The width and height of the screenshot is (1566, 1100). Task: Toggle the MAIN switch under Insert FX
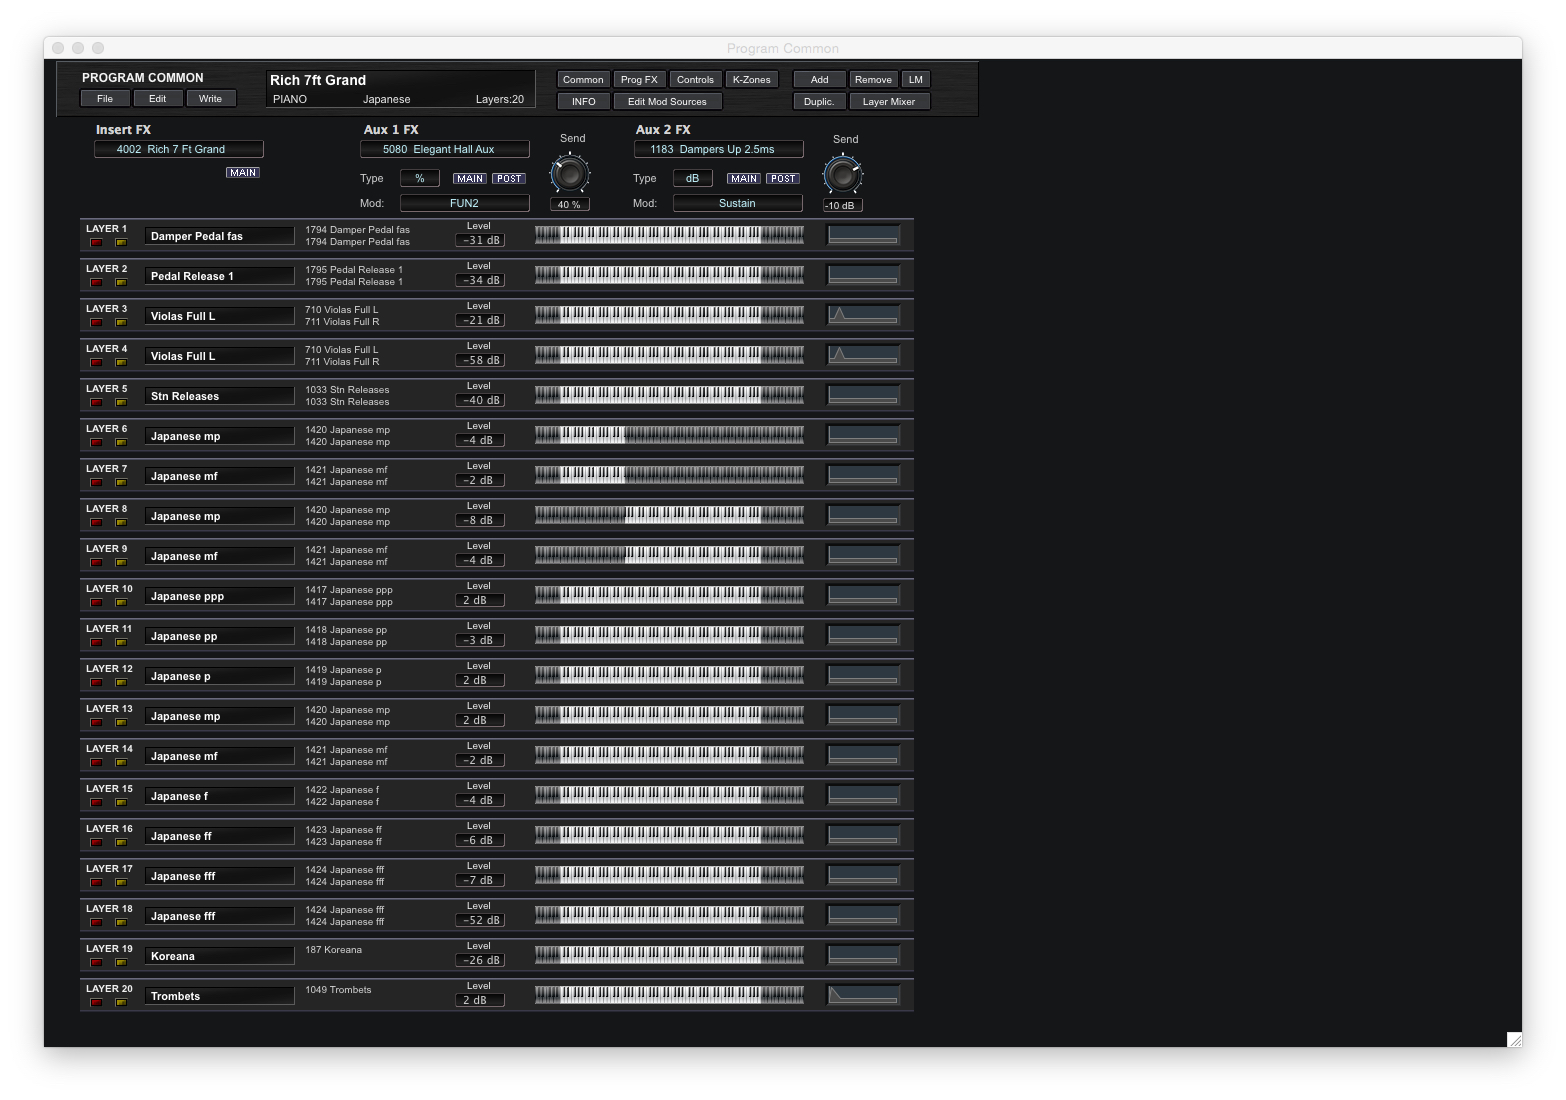tap(242, 173)
